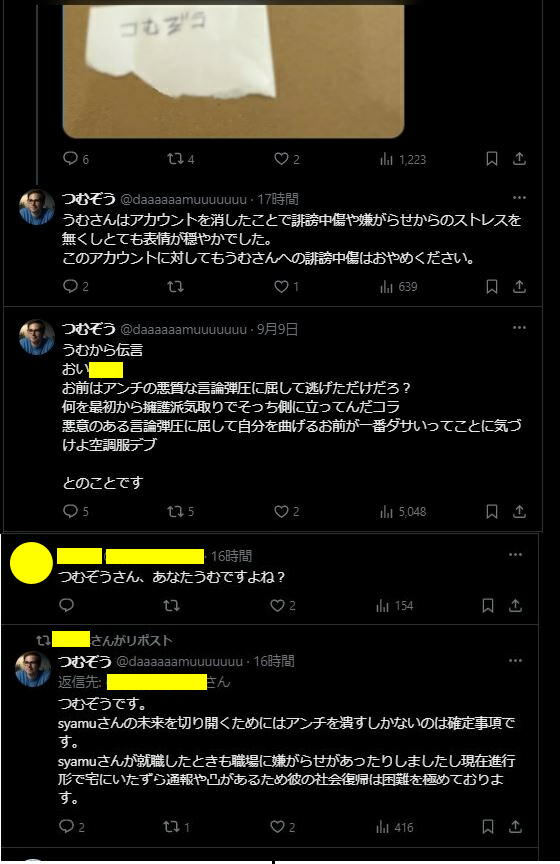
Task: Repost the 9月9日 tweet showing 5 reposts
Action: pyautogui.click(x=180, y=512)
